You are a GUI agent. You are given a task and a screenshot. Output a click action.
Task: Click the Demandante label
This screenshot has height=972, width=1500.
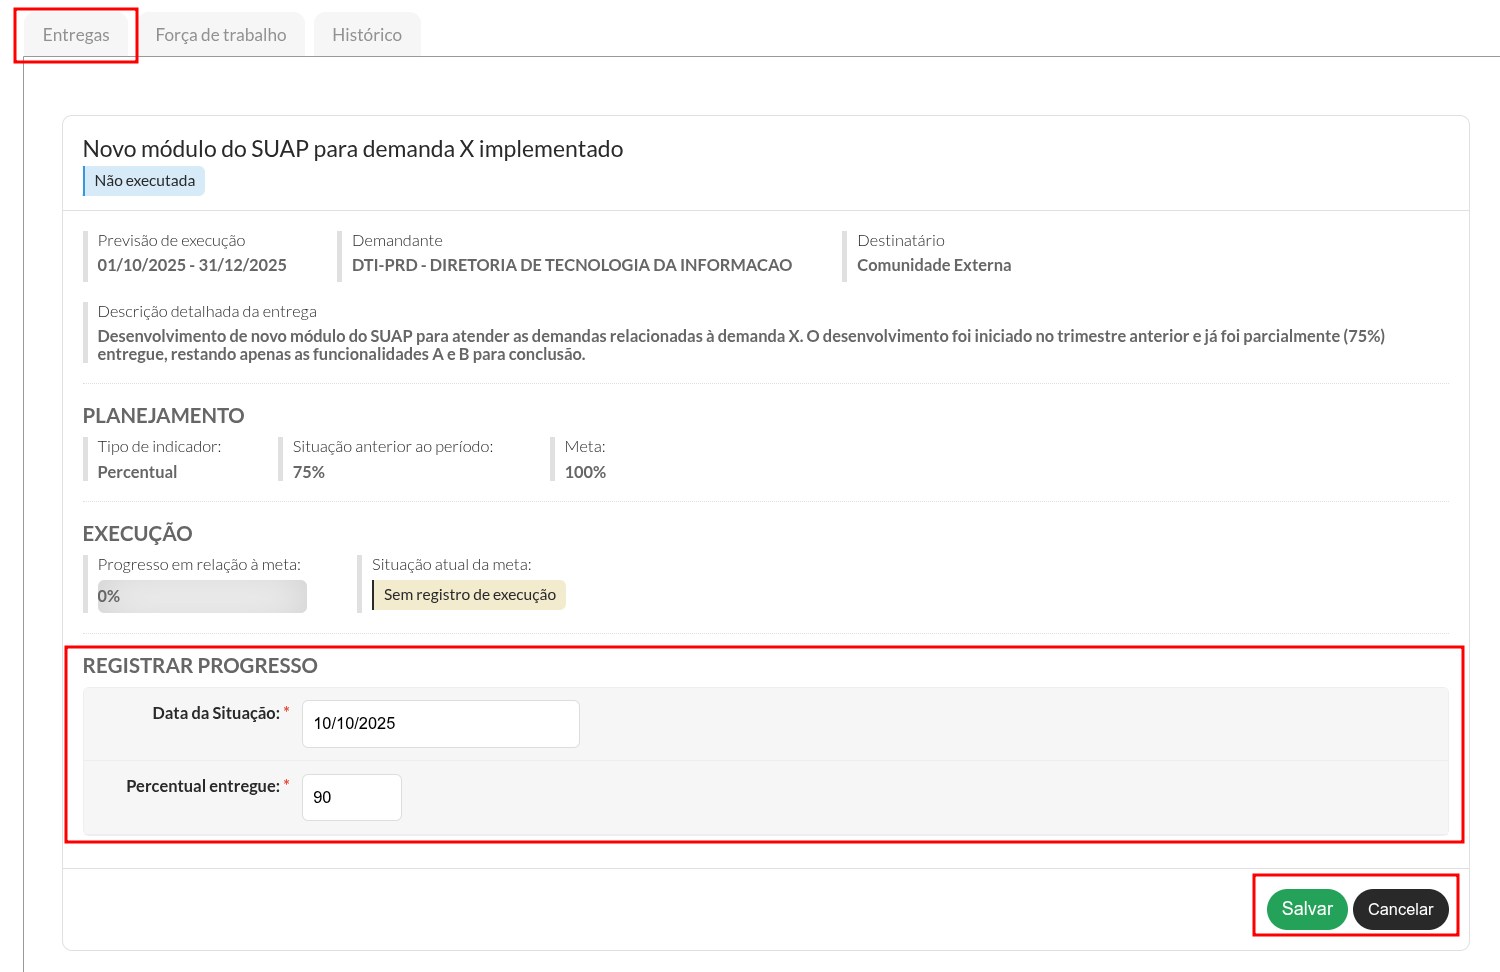click(x=397, y=240)
